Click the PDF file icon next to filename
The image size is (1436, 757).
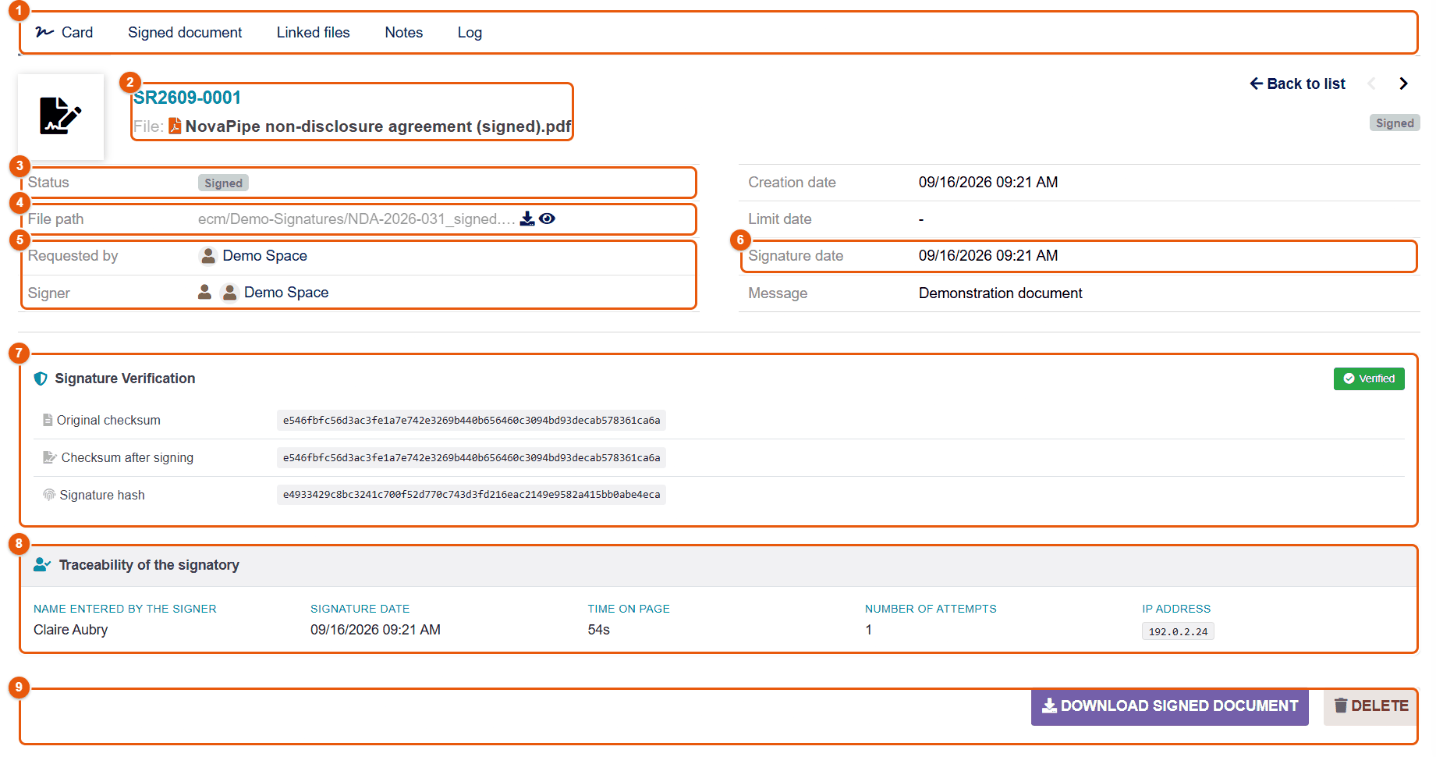tap(175, 126)
